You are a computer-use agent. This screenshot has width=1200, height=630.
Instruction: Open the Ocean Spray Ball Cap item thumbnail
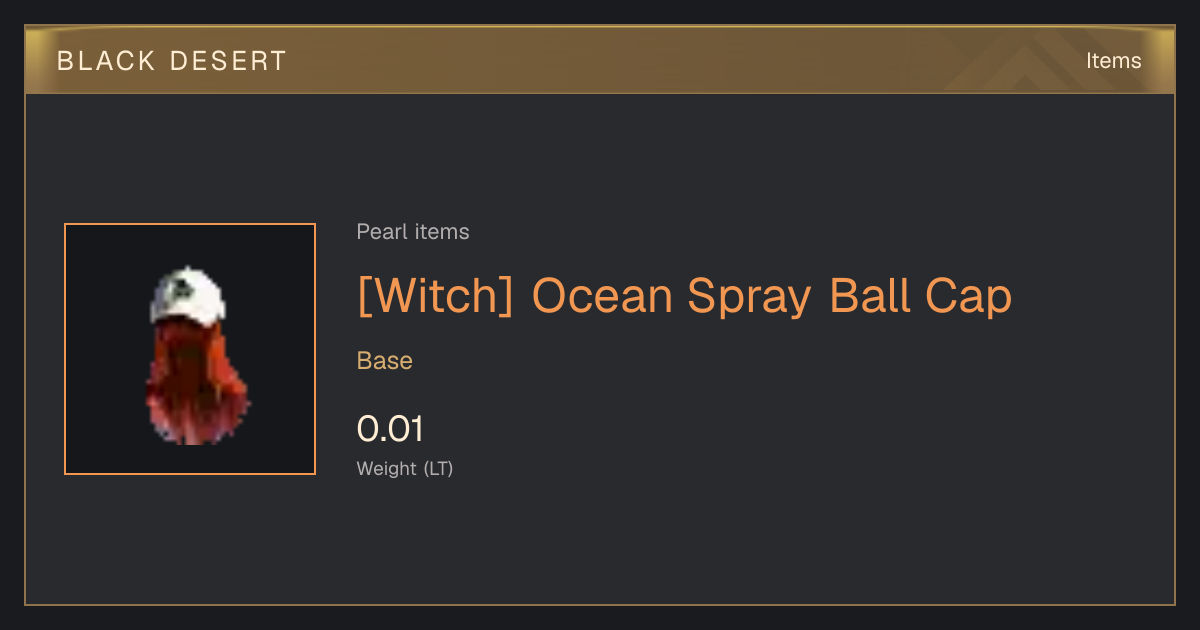(x=190, y=349)
